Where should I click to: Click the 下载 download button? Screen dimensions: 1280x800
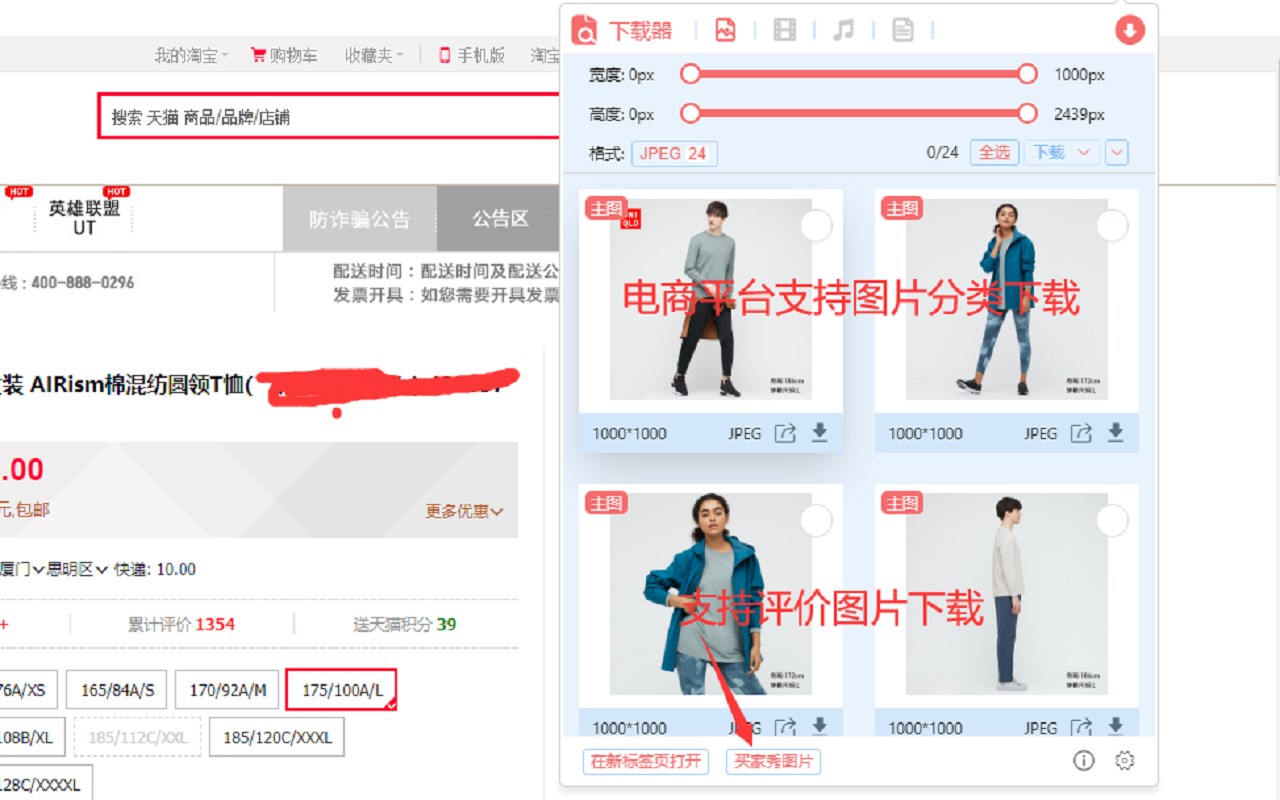[x=1049, y=153]
